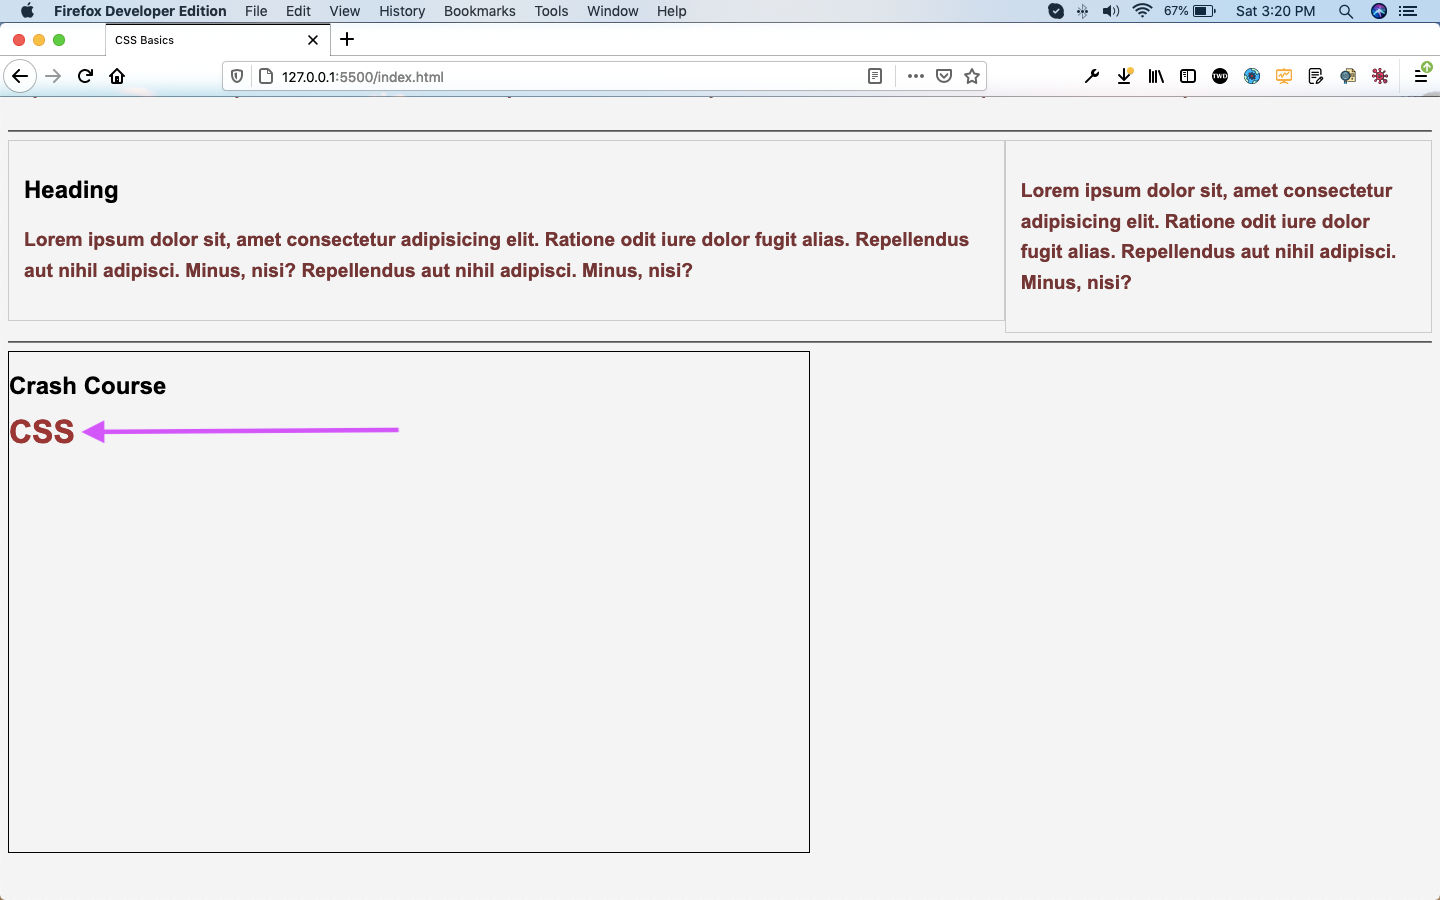Open the View menu

(x=344, y=11)
